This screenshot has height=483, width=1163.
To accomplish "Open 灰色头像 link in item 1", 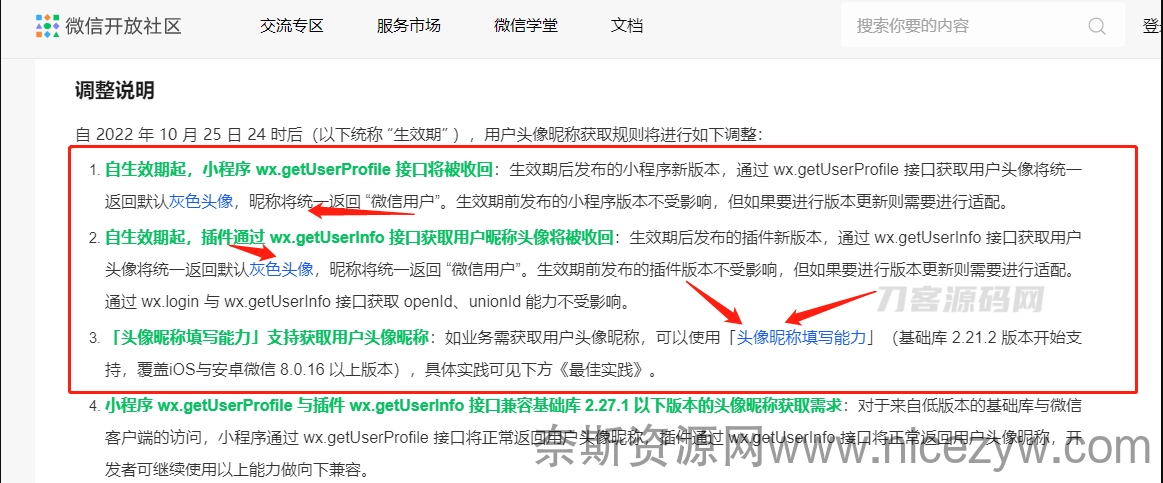I will pos(202,201).
